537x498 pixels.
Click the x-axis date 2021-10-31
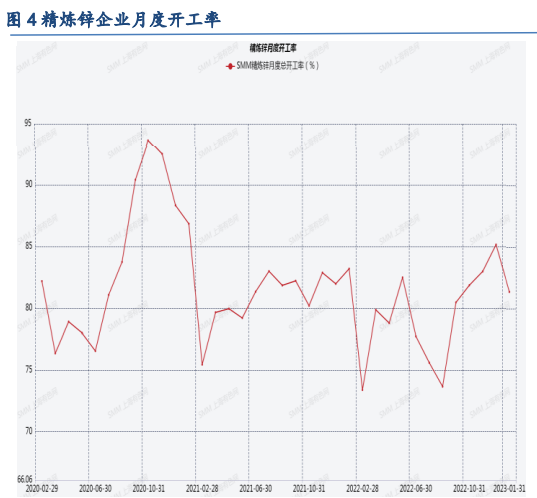click(x=309, y=488)
